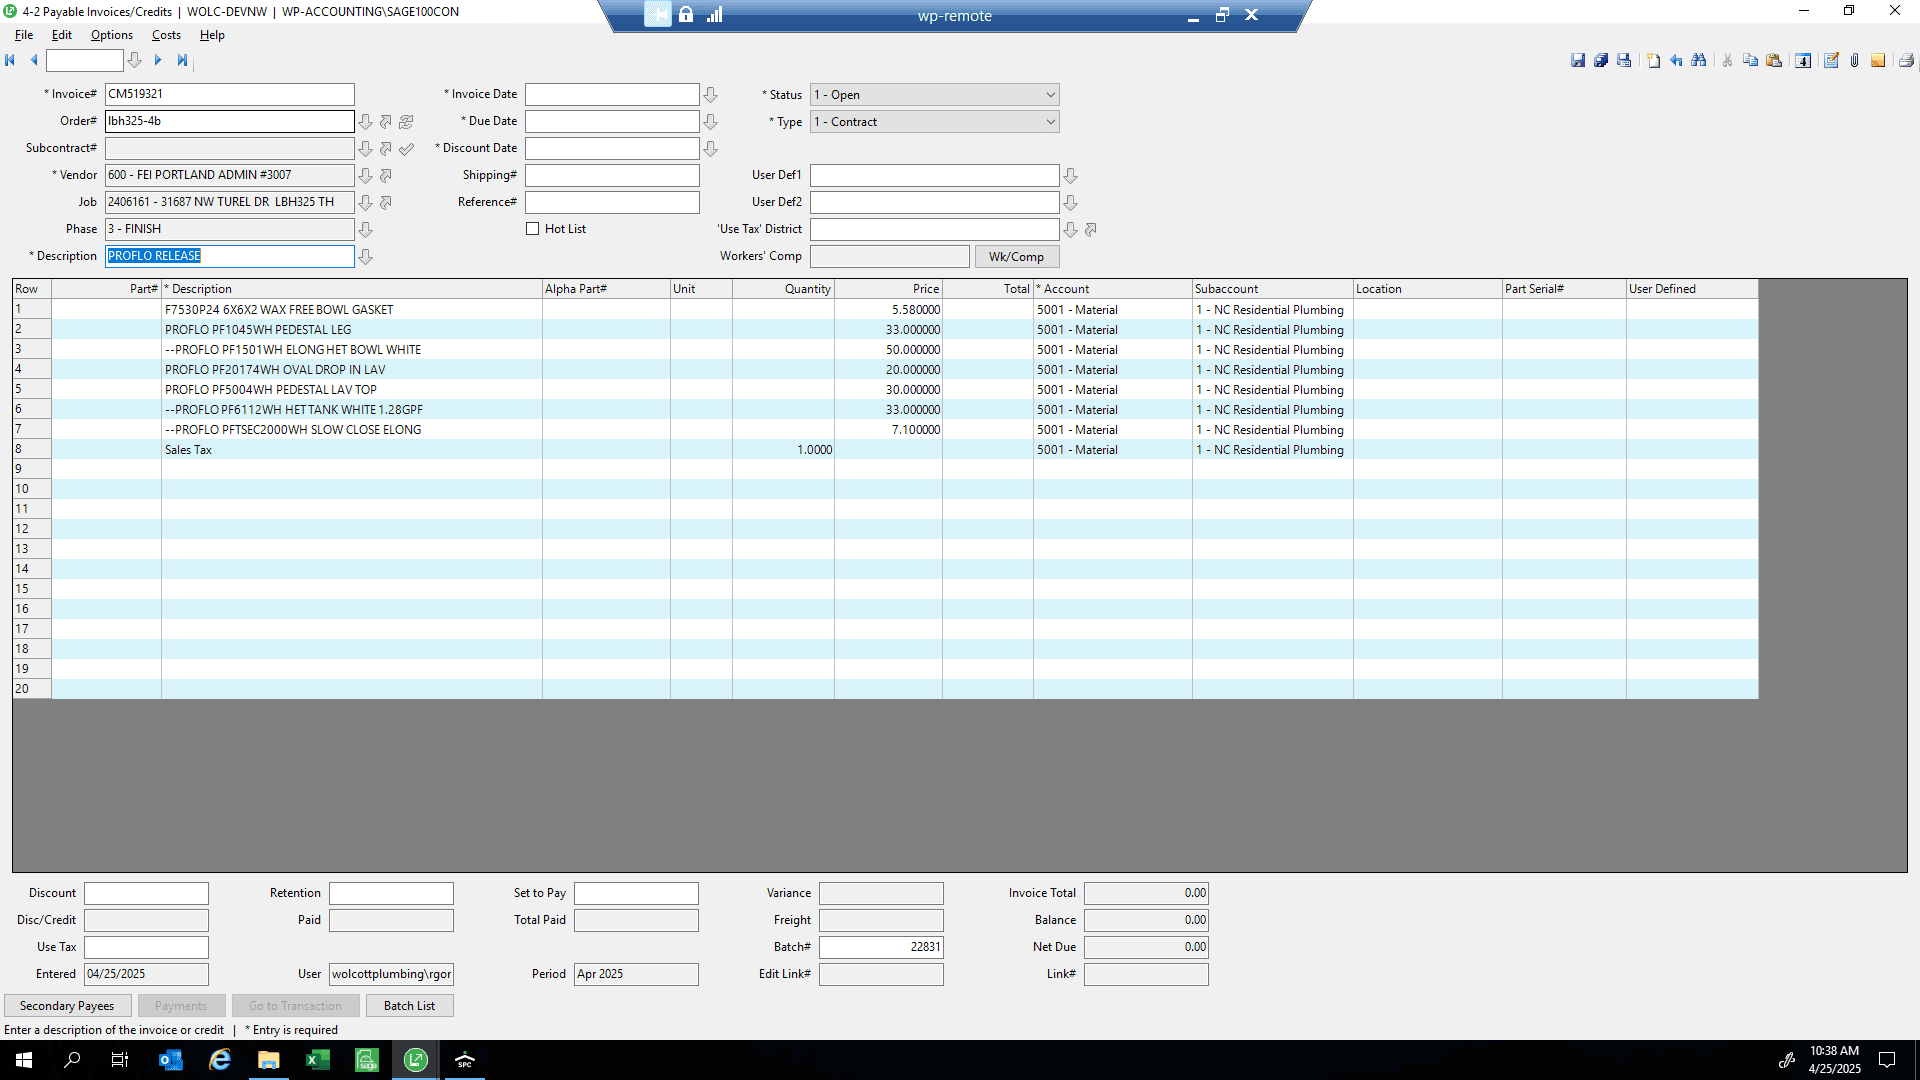Open the Description lookup down arrow
This screenshot has height=1080, width=1920.
[366, 257]
